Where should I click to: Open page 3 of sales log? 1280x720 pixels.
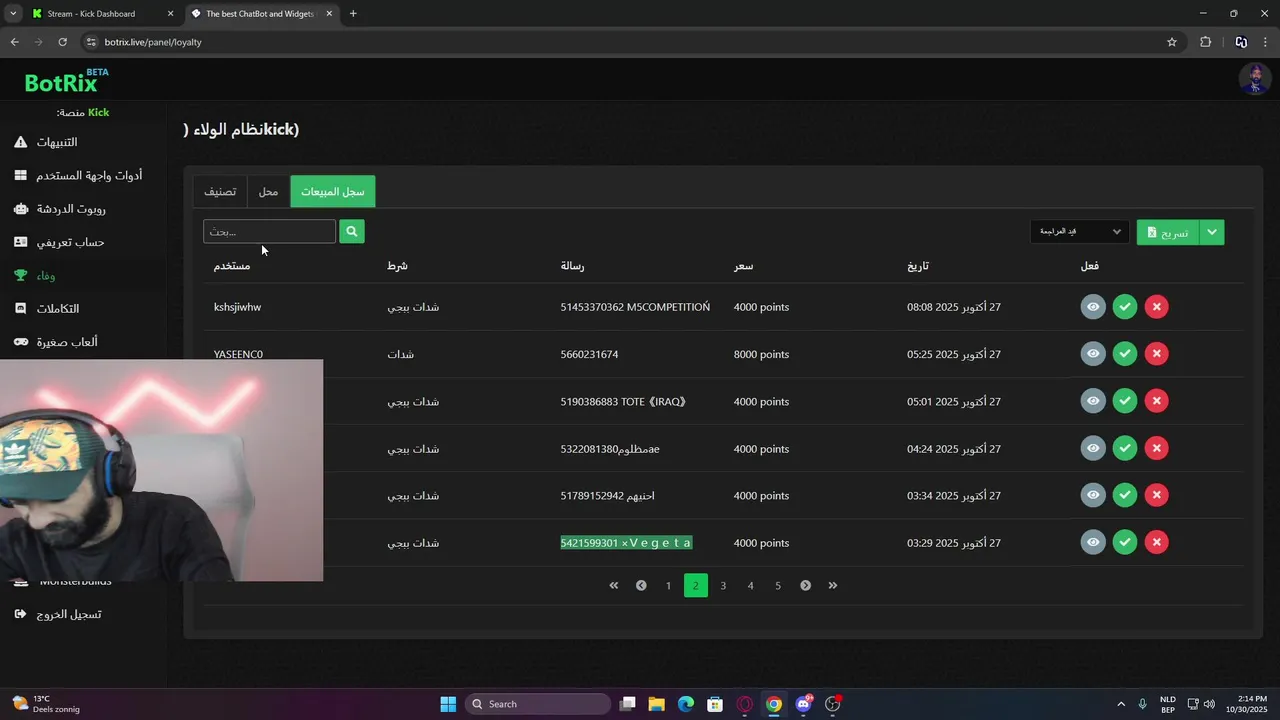[x=723, y=585]
